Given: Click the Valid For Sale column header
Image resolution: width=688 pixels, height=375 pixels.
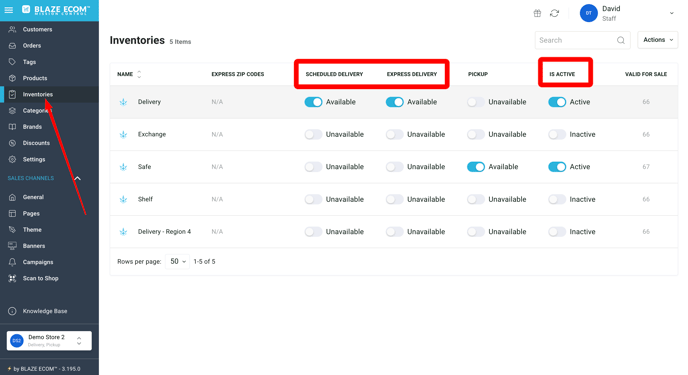Looking at the screenshot, I should point(646,75).
